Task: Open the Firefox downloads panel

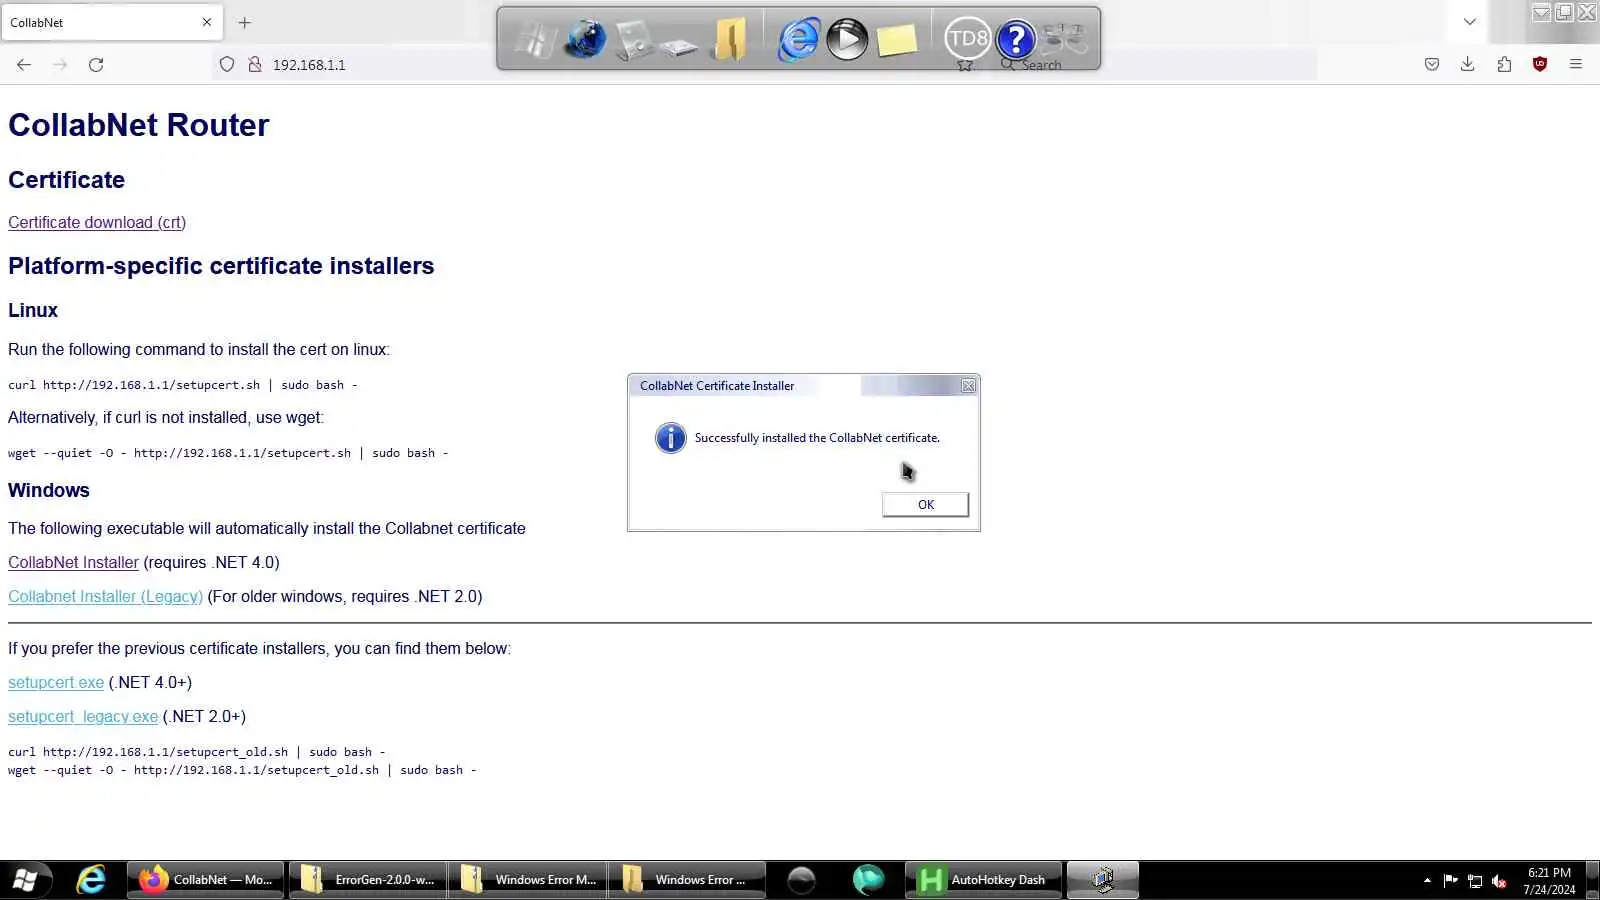Action: coord(1467,64)
